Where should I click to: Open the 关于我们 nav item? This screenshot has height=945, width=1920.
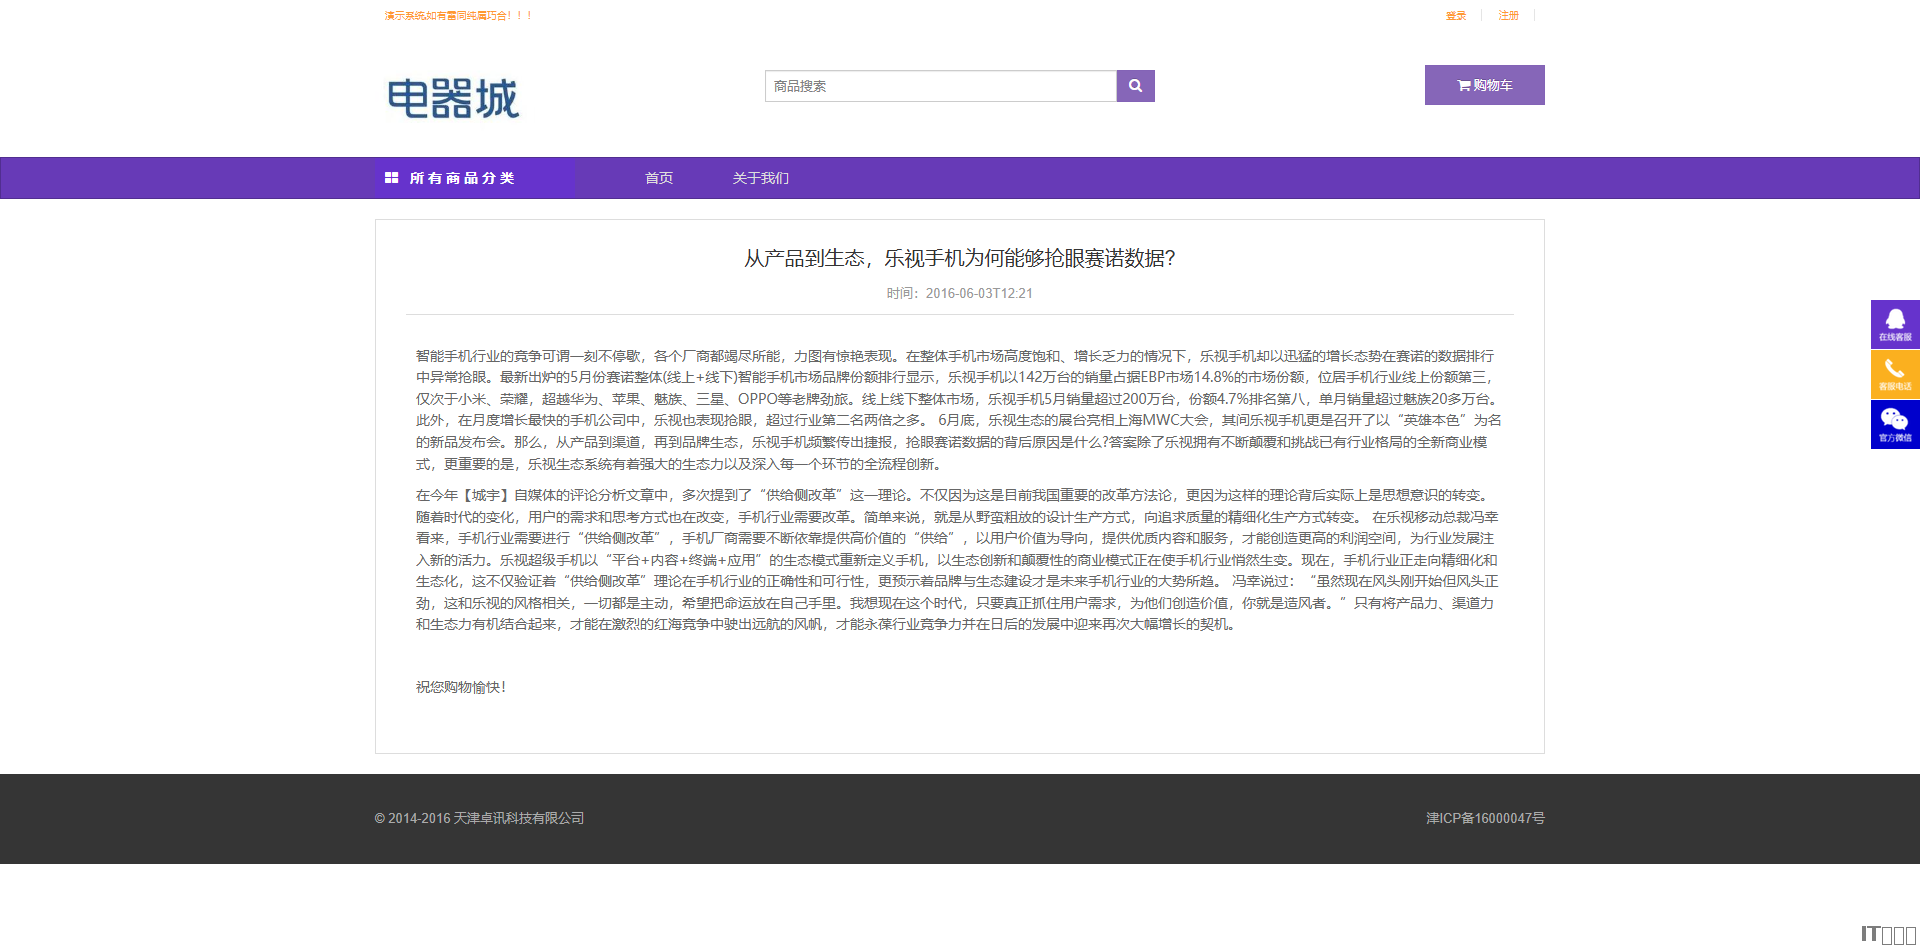coord(760,178)
